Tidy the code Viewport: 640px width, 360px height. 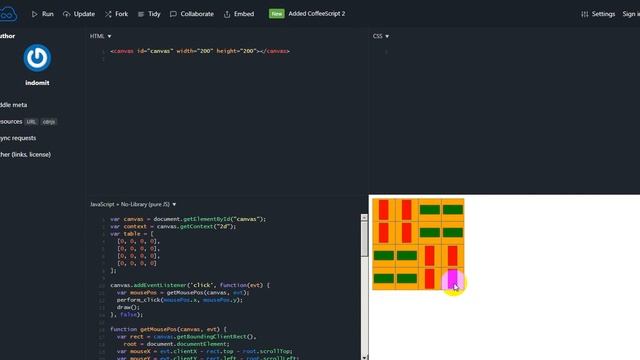pyautogui.click(x=149, y=14)
